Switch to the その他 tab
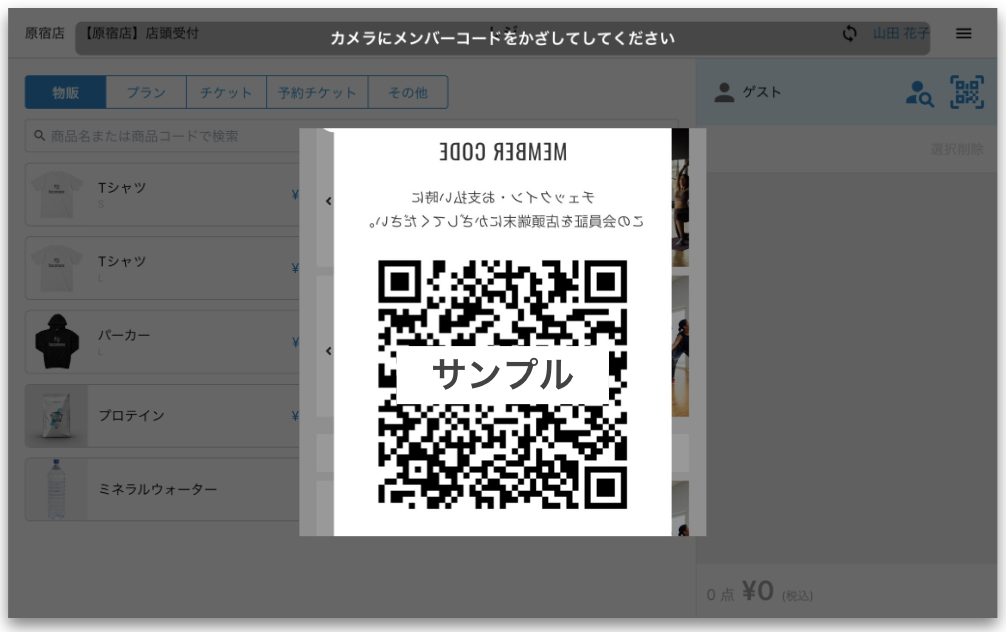1006x632 pixels. [407, 93]
